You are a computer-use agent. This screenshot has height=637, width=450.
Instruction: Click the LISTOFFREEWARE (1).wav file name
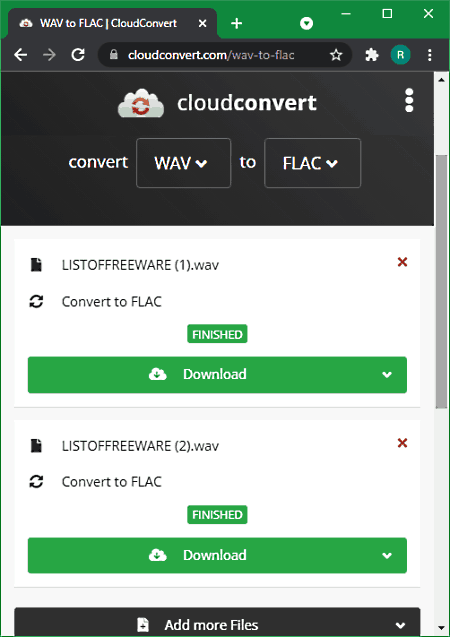coord(140,265)
